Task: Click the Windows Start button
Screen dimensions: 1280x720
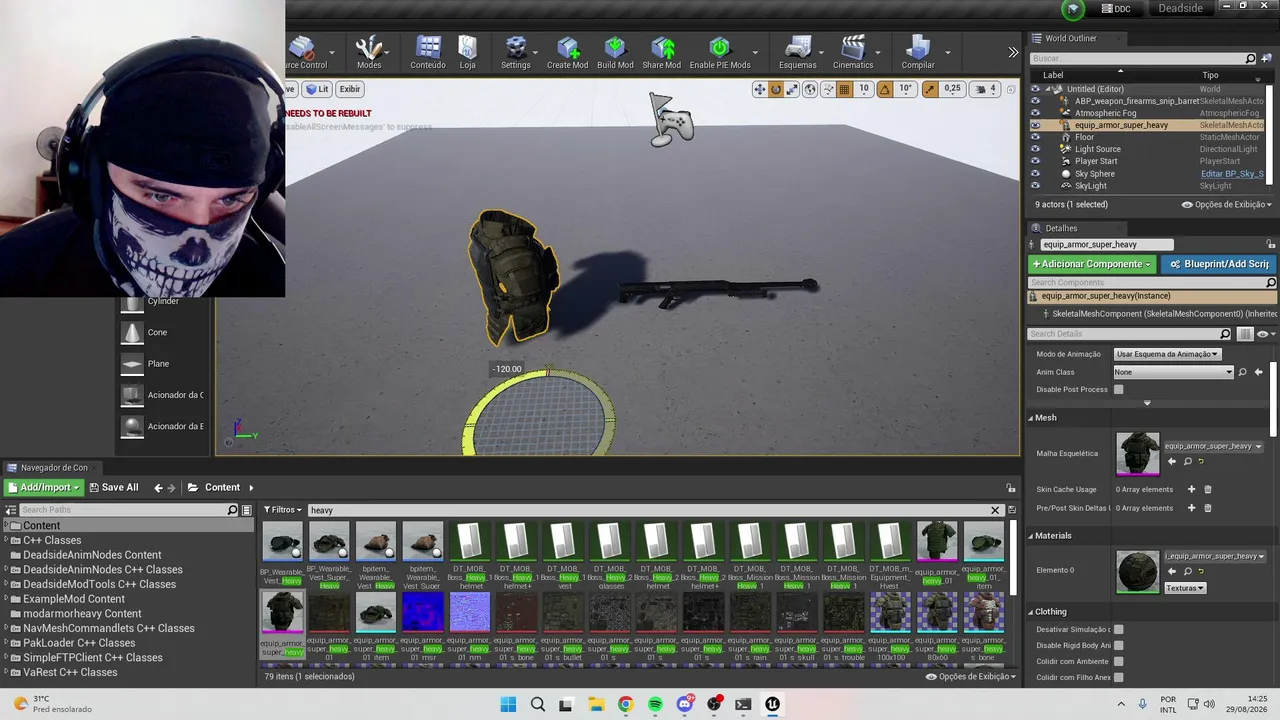Action: click(x=508, y=704)
